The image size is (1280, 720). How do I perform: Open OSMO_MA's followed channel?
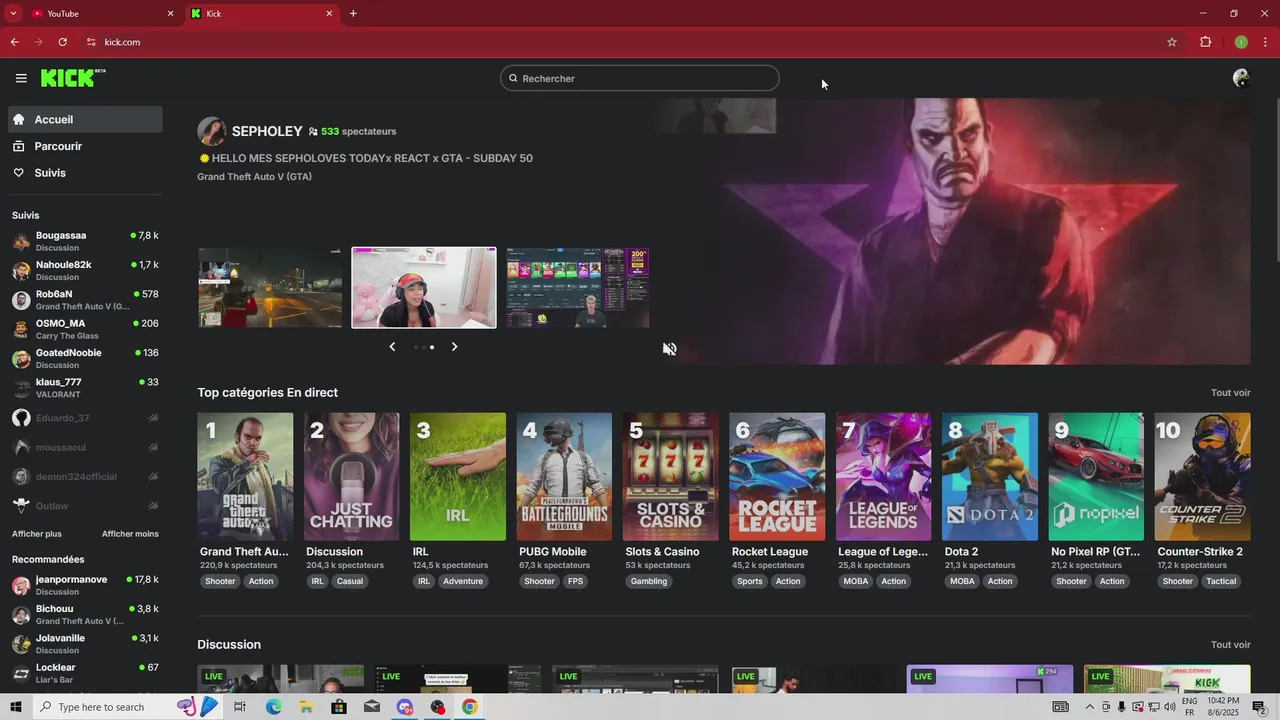(85, 329)
